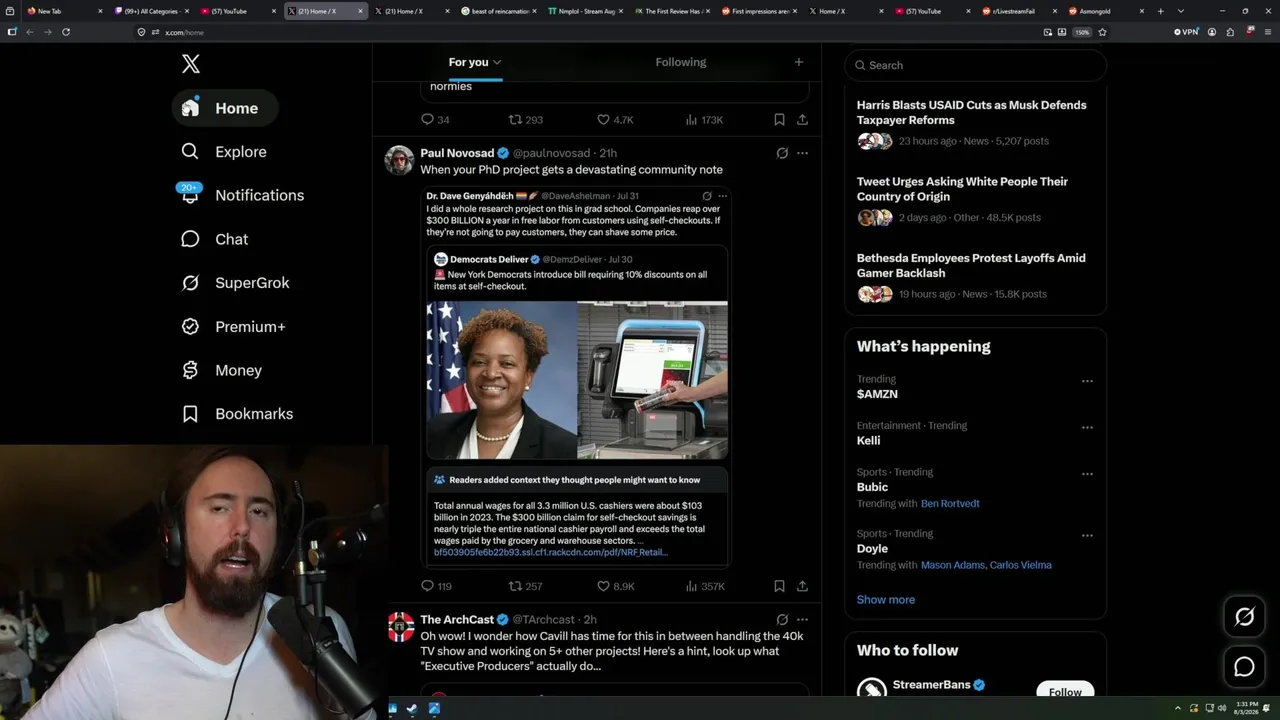Bookmark Paul Novosad's post

(x=779, y=586)
